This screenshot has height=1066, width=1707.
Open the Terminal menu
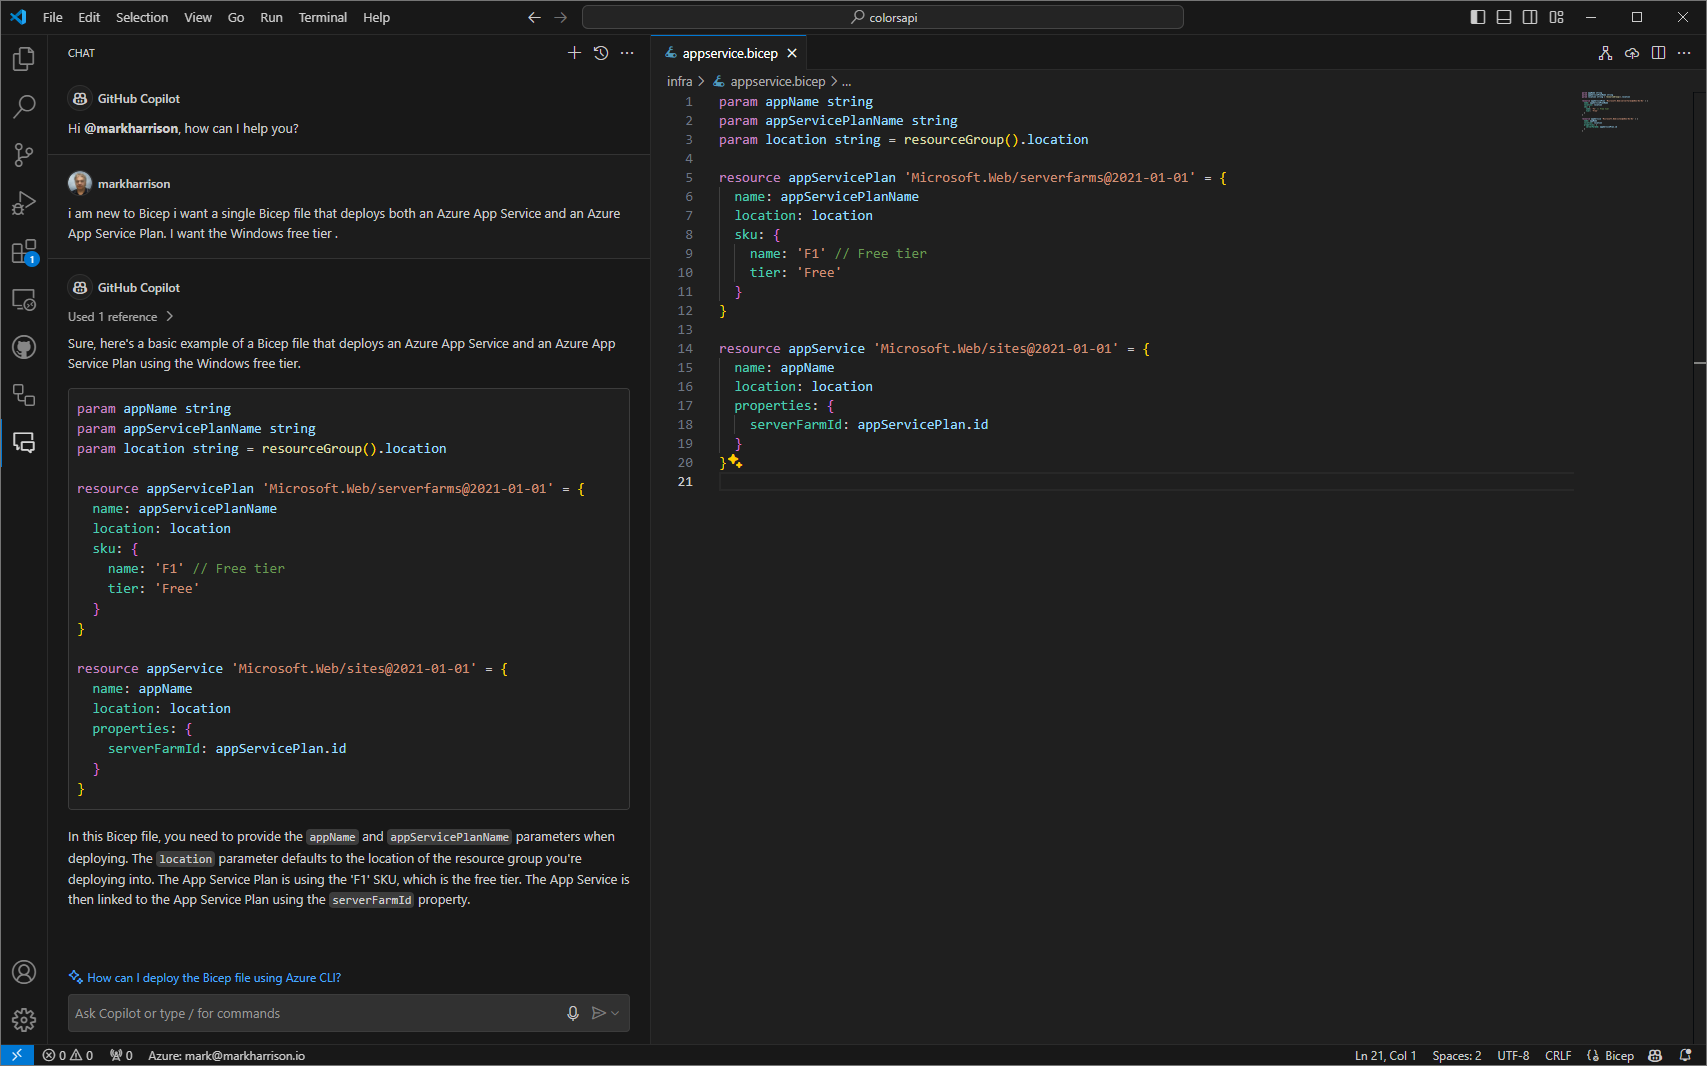pos(322,17)
